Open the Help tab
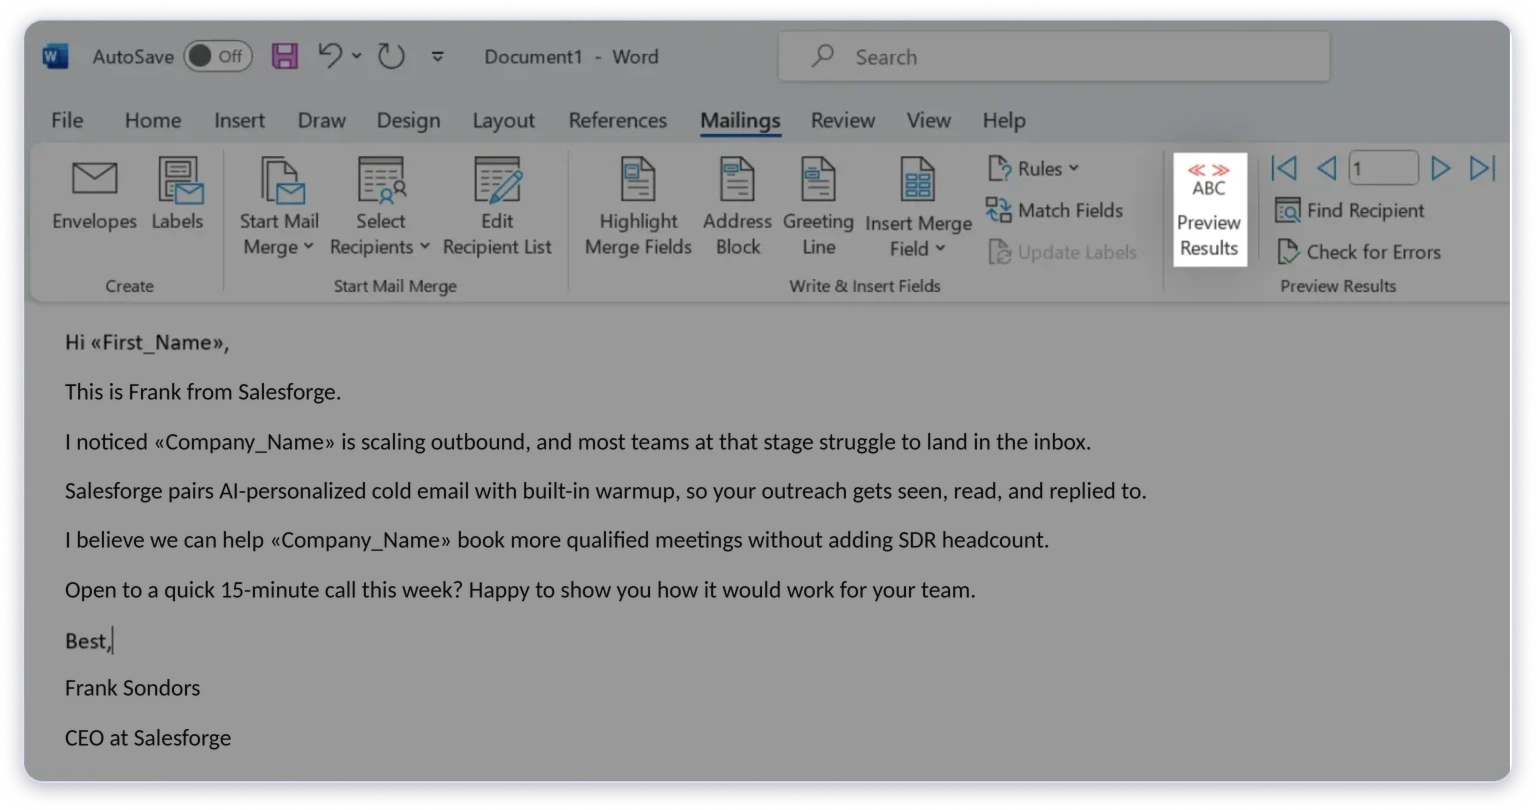This screenshot has height=810, width=1536. [1004, 120]
